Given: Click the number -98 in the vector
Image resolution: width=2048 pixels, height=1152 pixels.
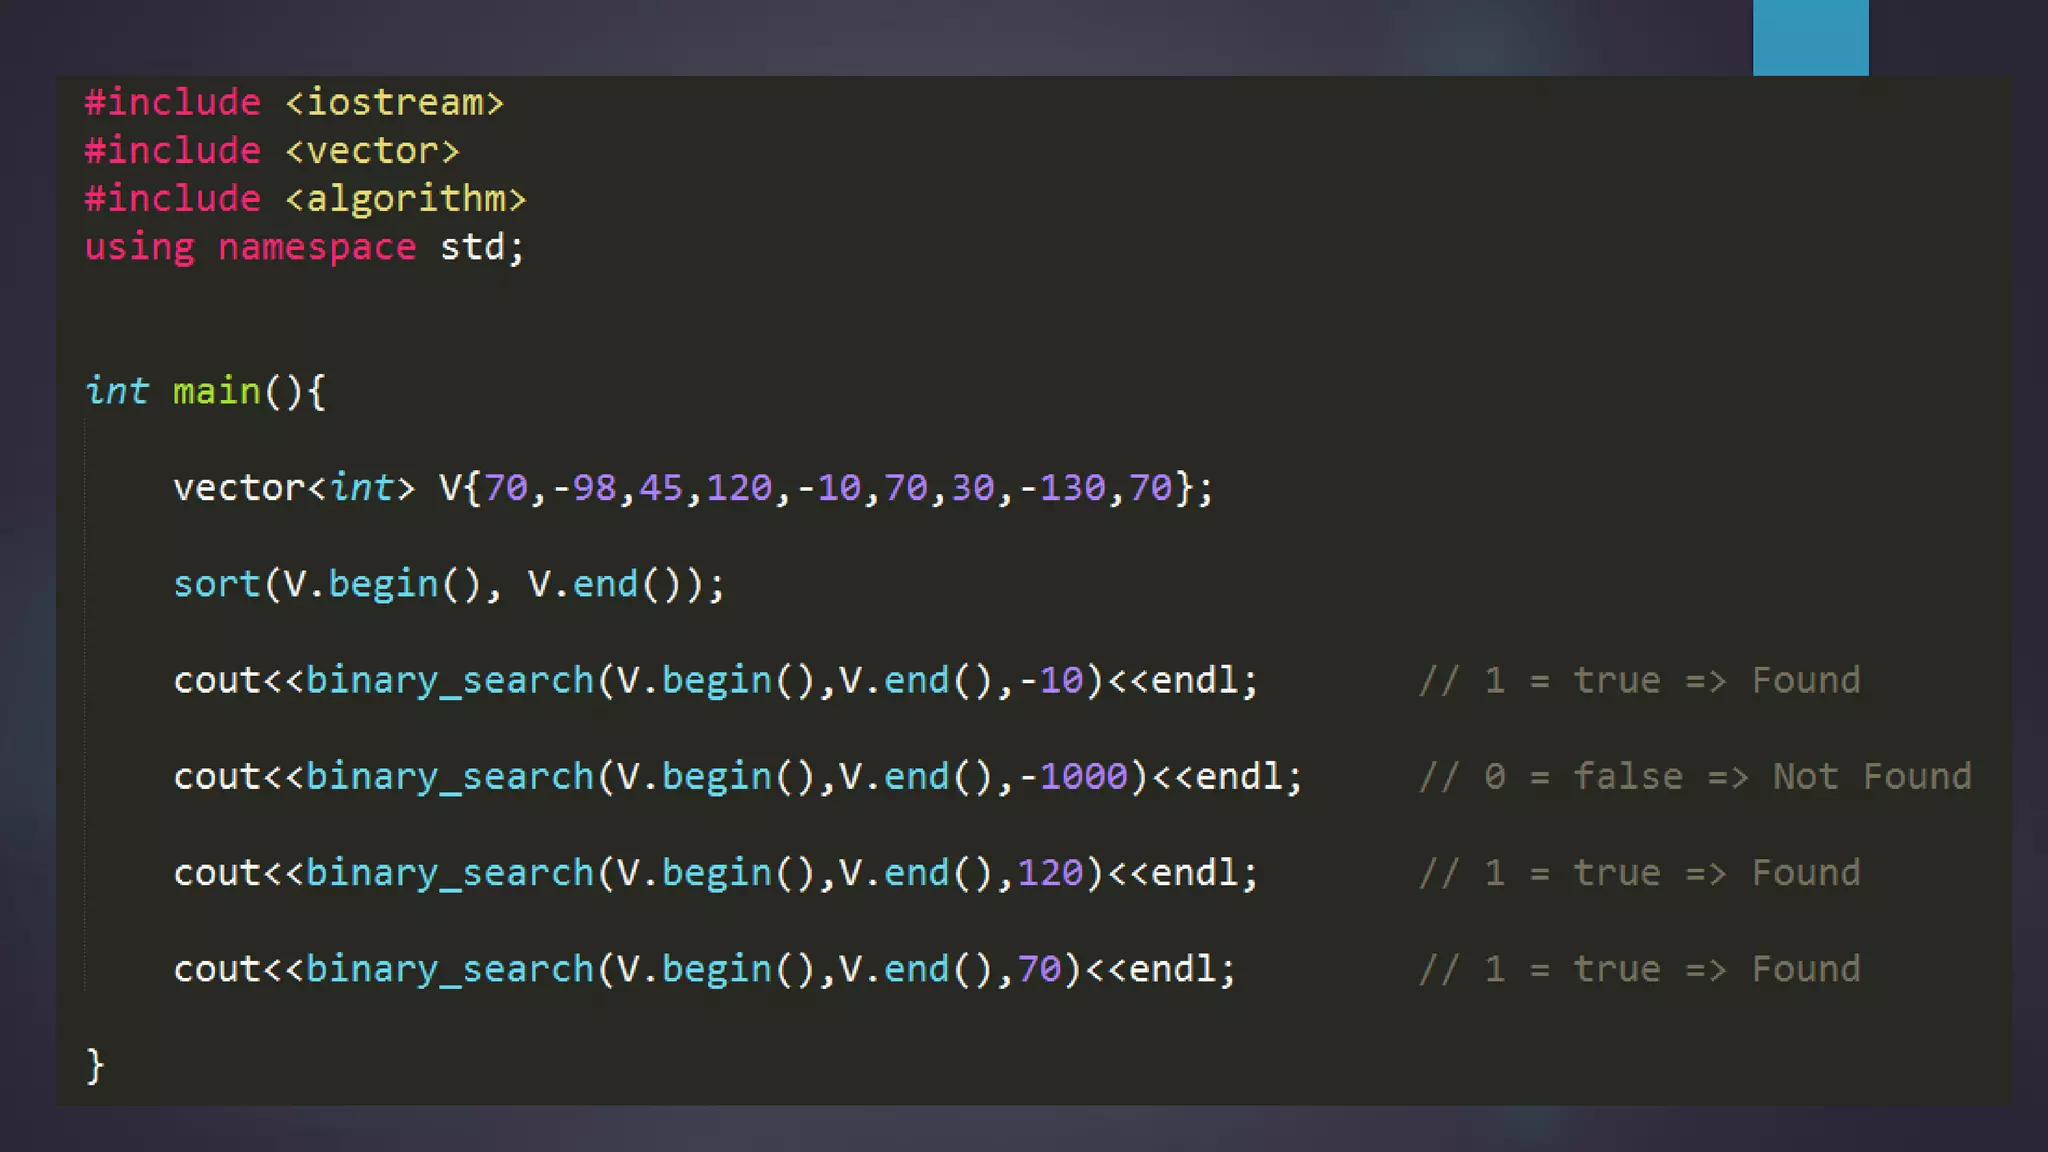Looking at the screenshot, I should (x=584, y=488).
